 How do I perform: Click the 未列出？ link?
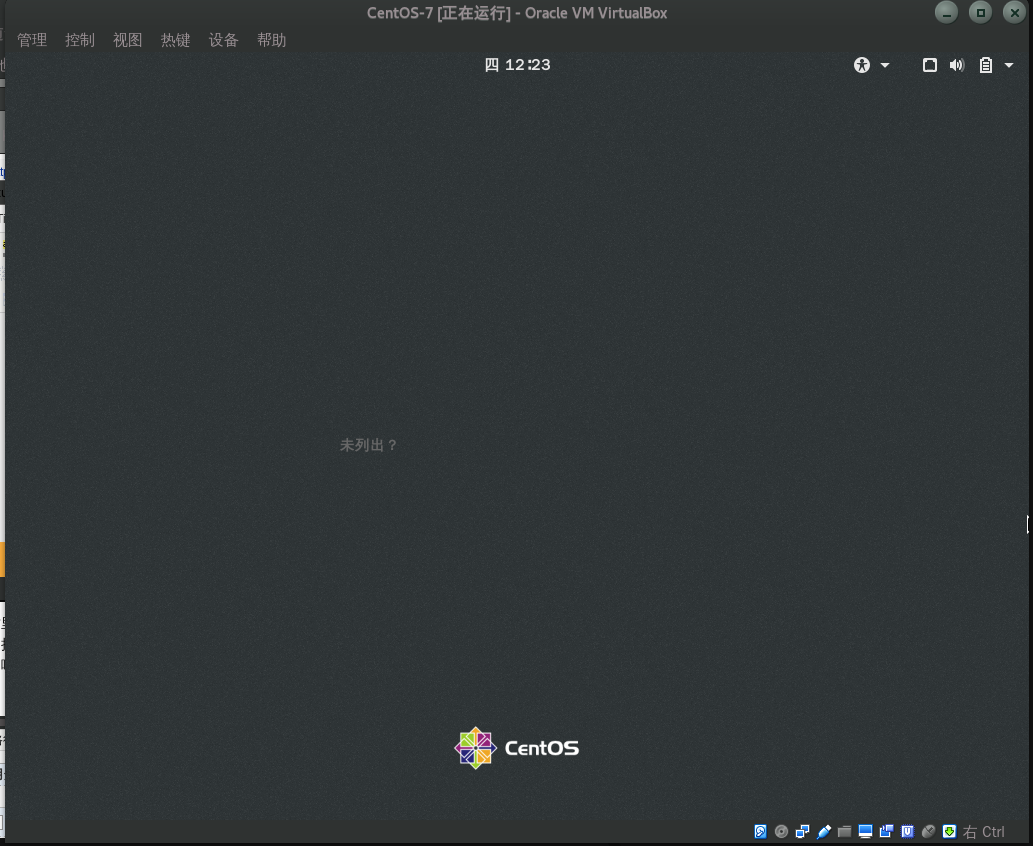(x=368, y=445)
